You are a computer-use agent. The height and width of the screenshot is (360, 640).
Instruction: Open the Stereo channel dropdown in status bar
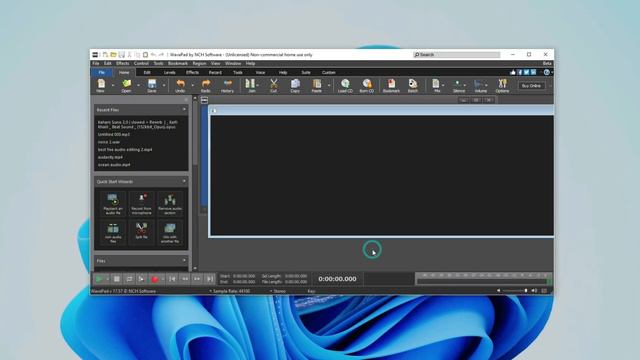[278, 291]
